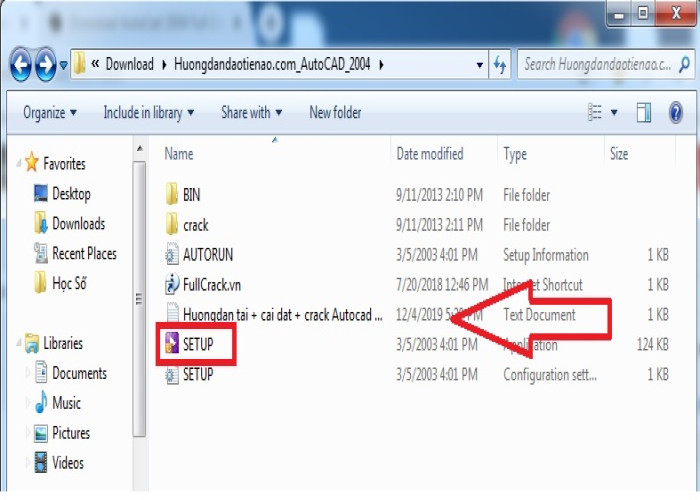The height and width of the screenshot is (500, 700).
Task: Open the FullCrack.vn internet shortcut
Action: click(x=211, y=285)
